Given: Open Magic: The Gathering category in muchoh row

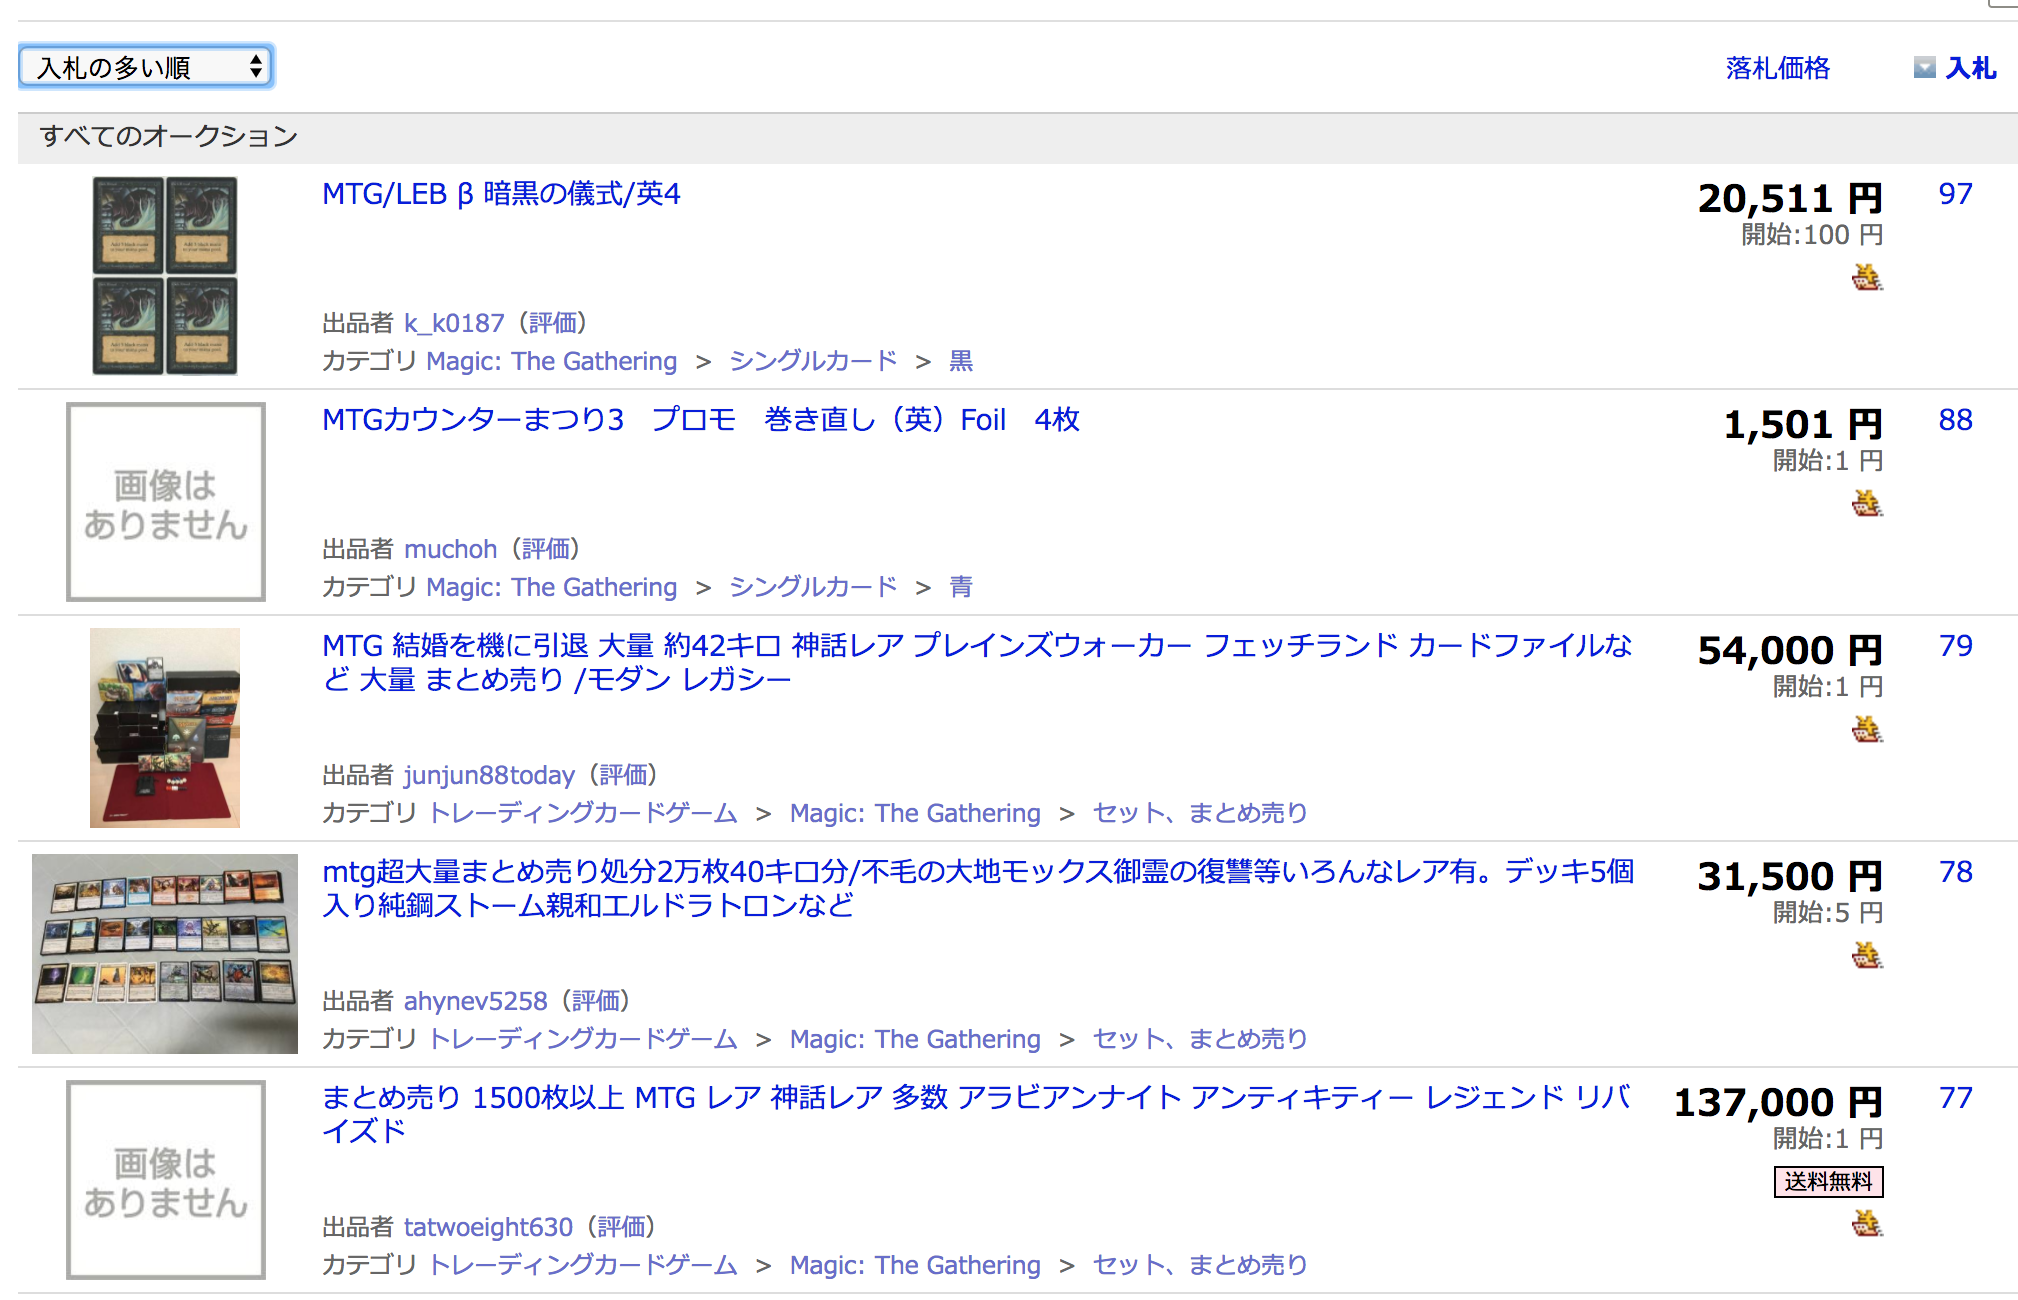Looking at the screenshot, I should point(552,587).
